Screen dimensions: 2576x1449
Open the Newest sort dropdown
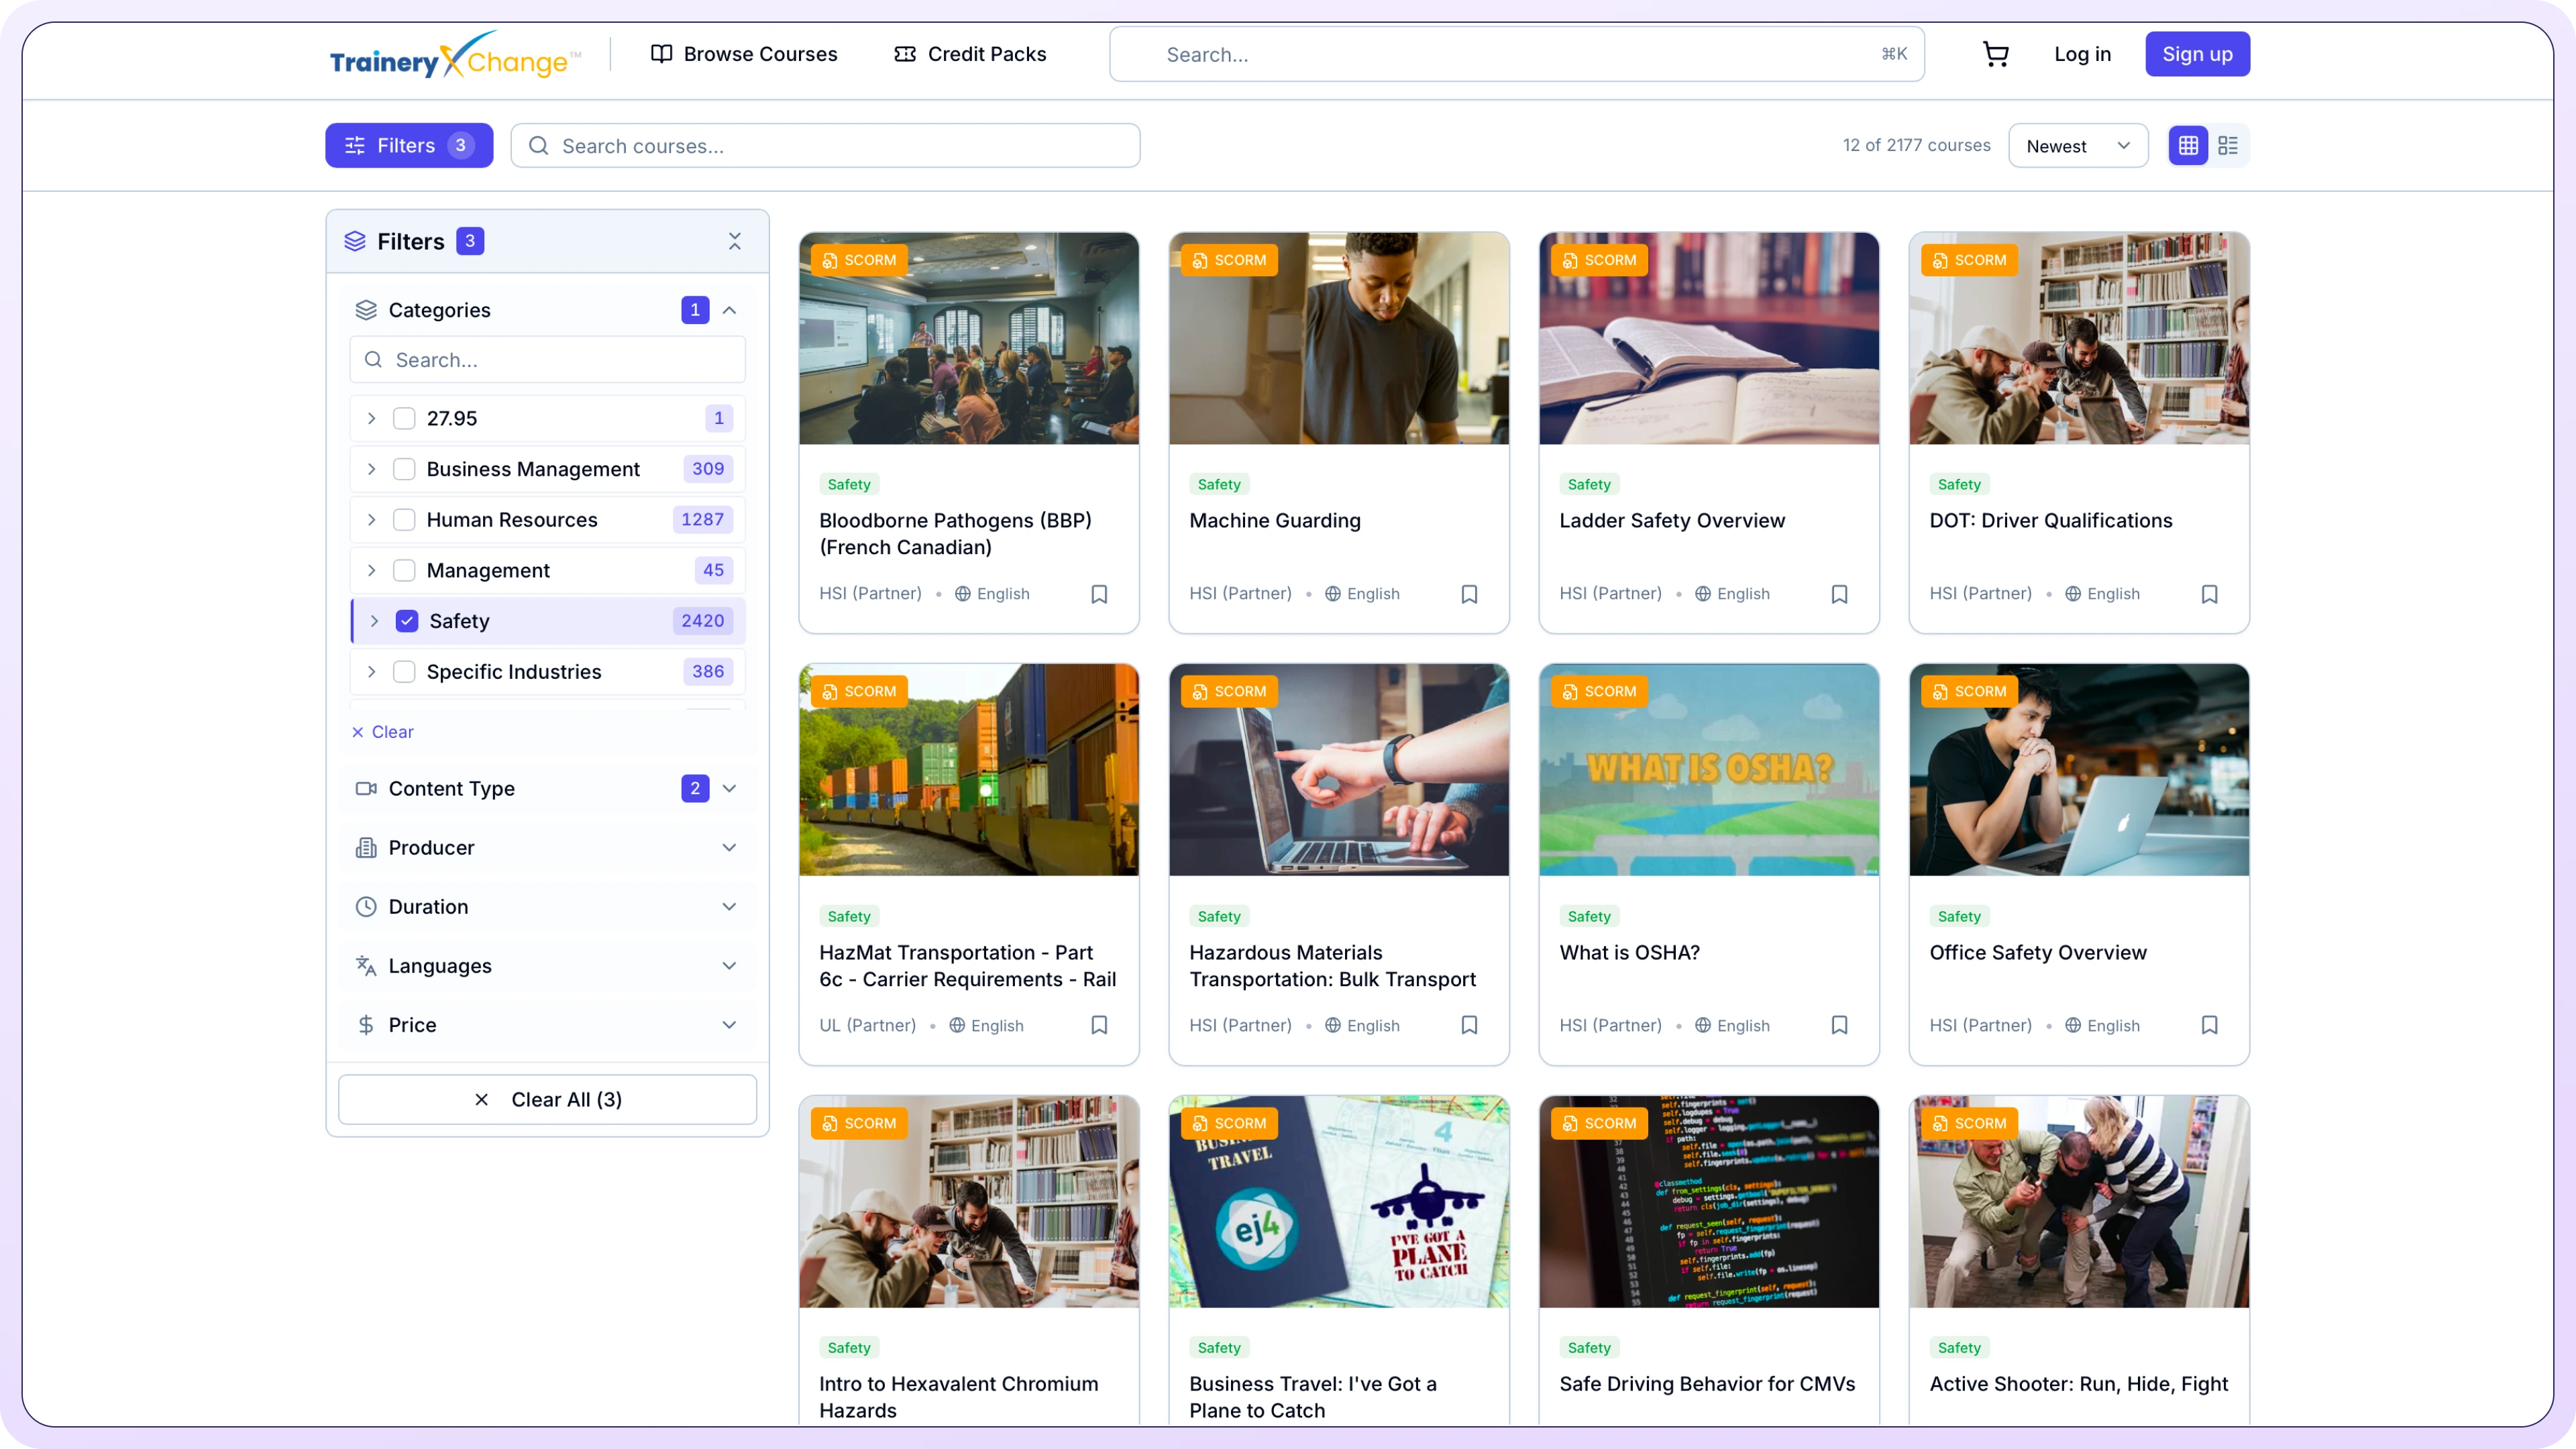coord(2078,145)
